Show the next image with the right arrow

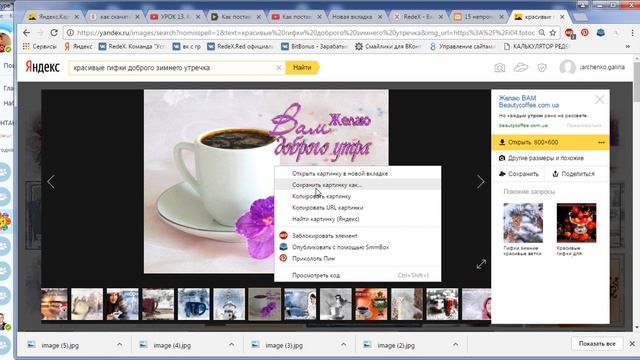coord(480,182)
